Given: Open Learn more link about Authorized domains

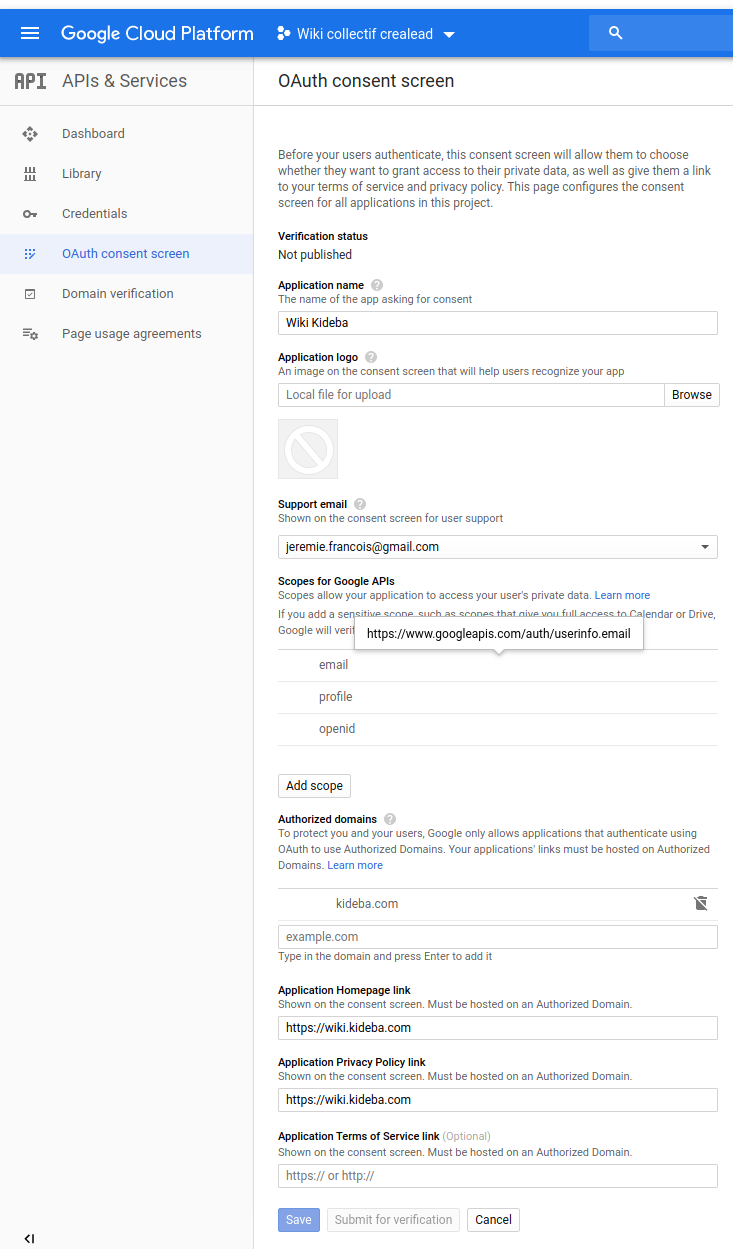Looking at the screenshot, I should point(355,865).
